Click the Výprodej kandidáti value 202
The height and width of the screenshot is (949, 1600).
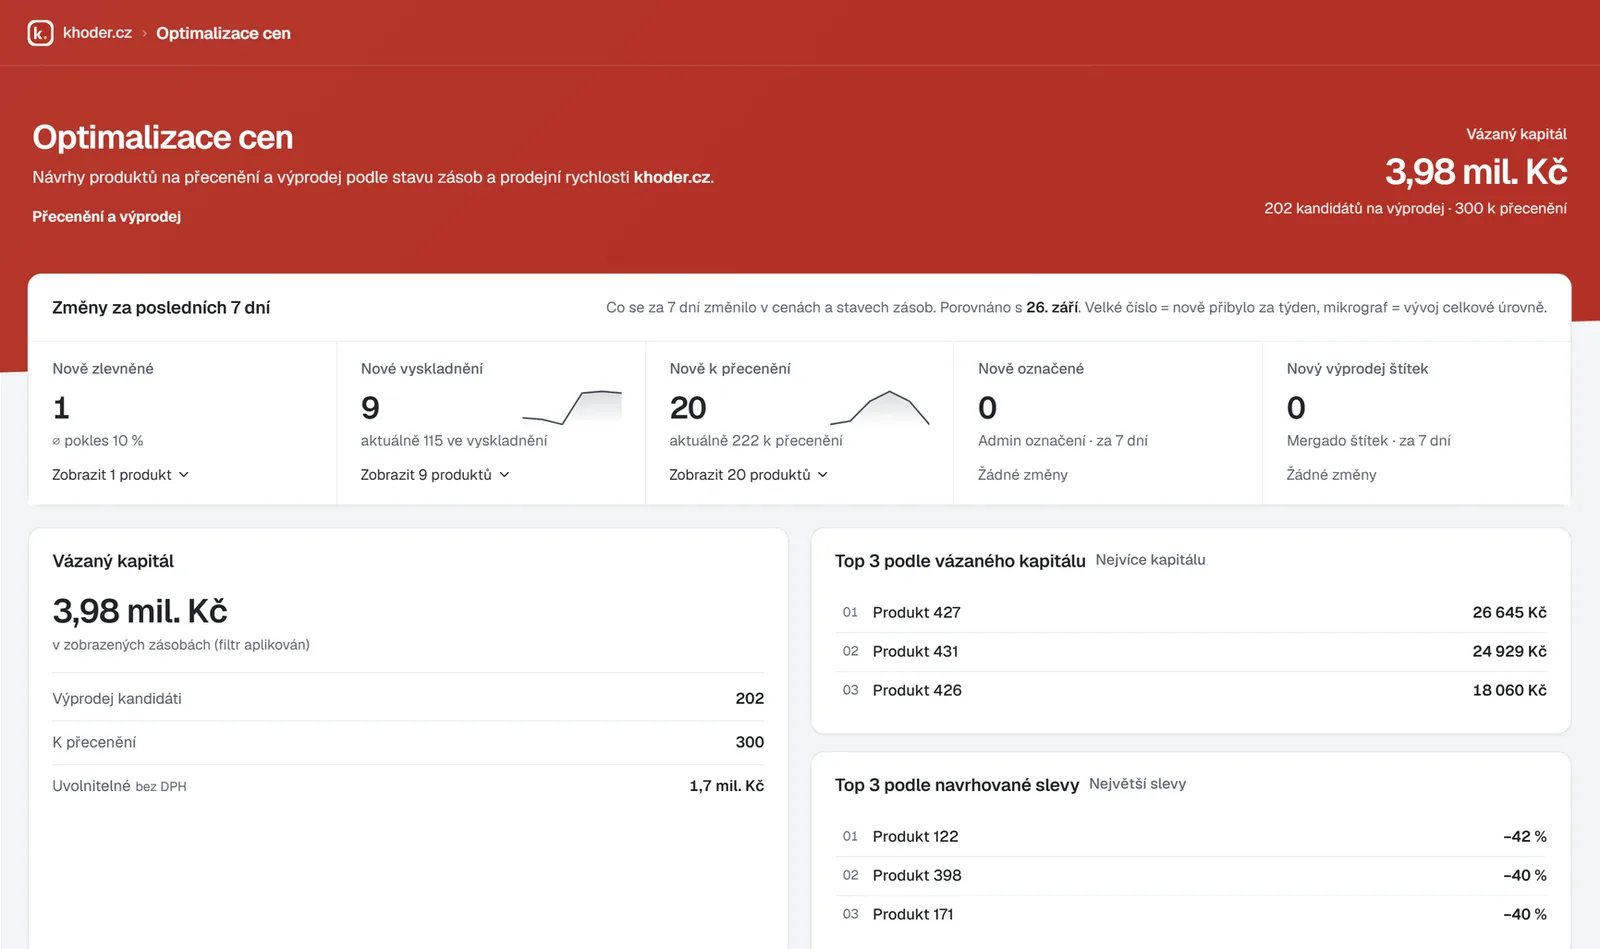coord(749,698)
